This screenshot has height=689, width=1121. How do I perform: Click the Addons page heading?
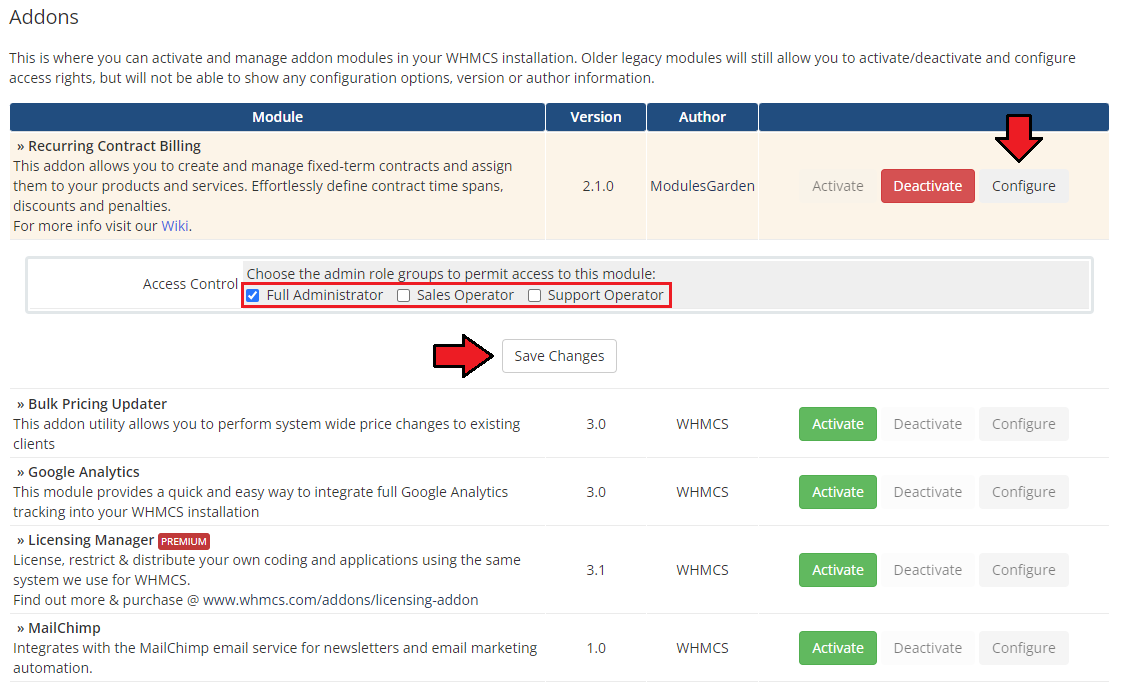(x=44, y=17)
